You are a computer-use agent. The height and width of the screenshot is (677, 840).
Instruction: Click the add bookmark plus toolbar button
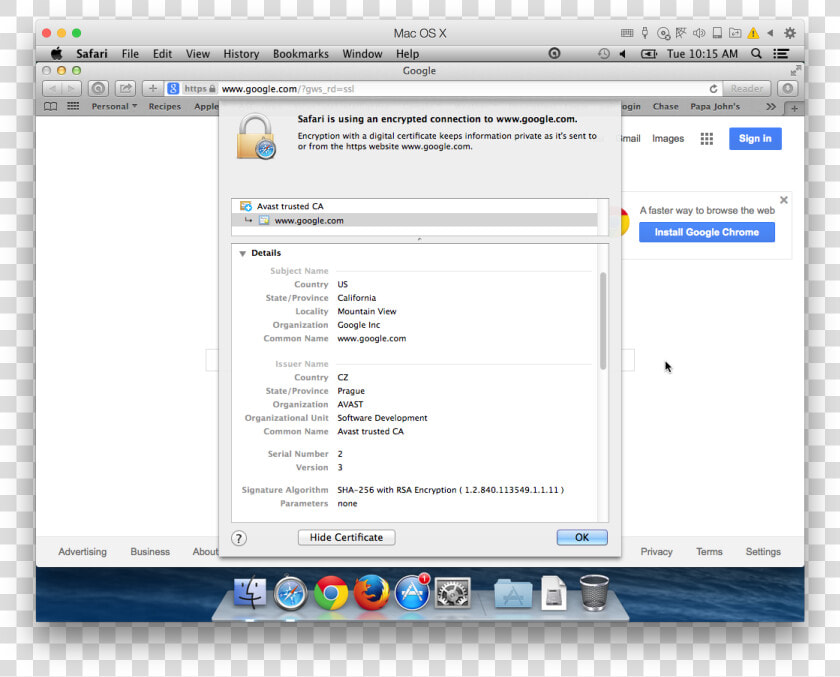pos(153,88)
